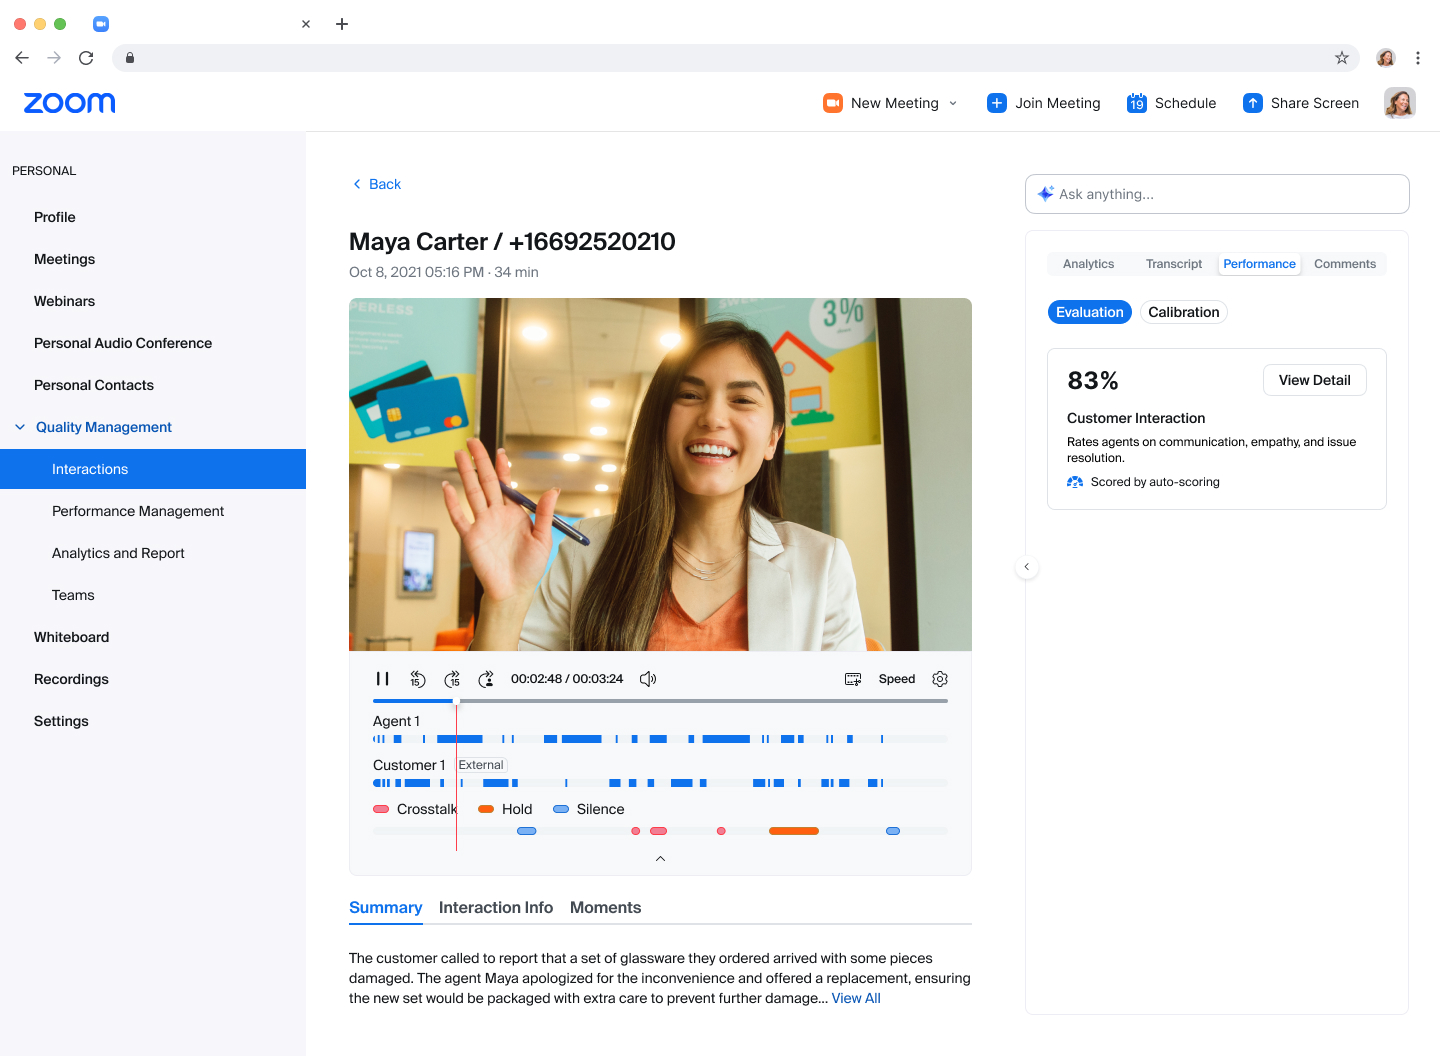The height and width of the screenshot is (1056, 1440).
Task: Collapse the Quality Management section
Action: 20,427
